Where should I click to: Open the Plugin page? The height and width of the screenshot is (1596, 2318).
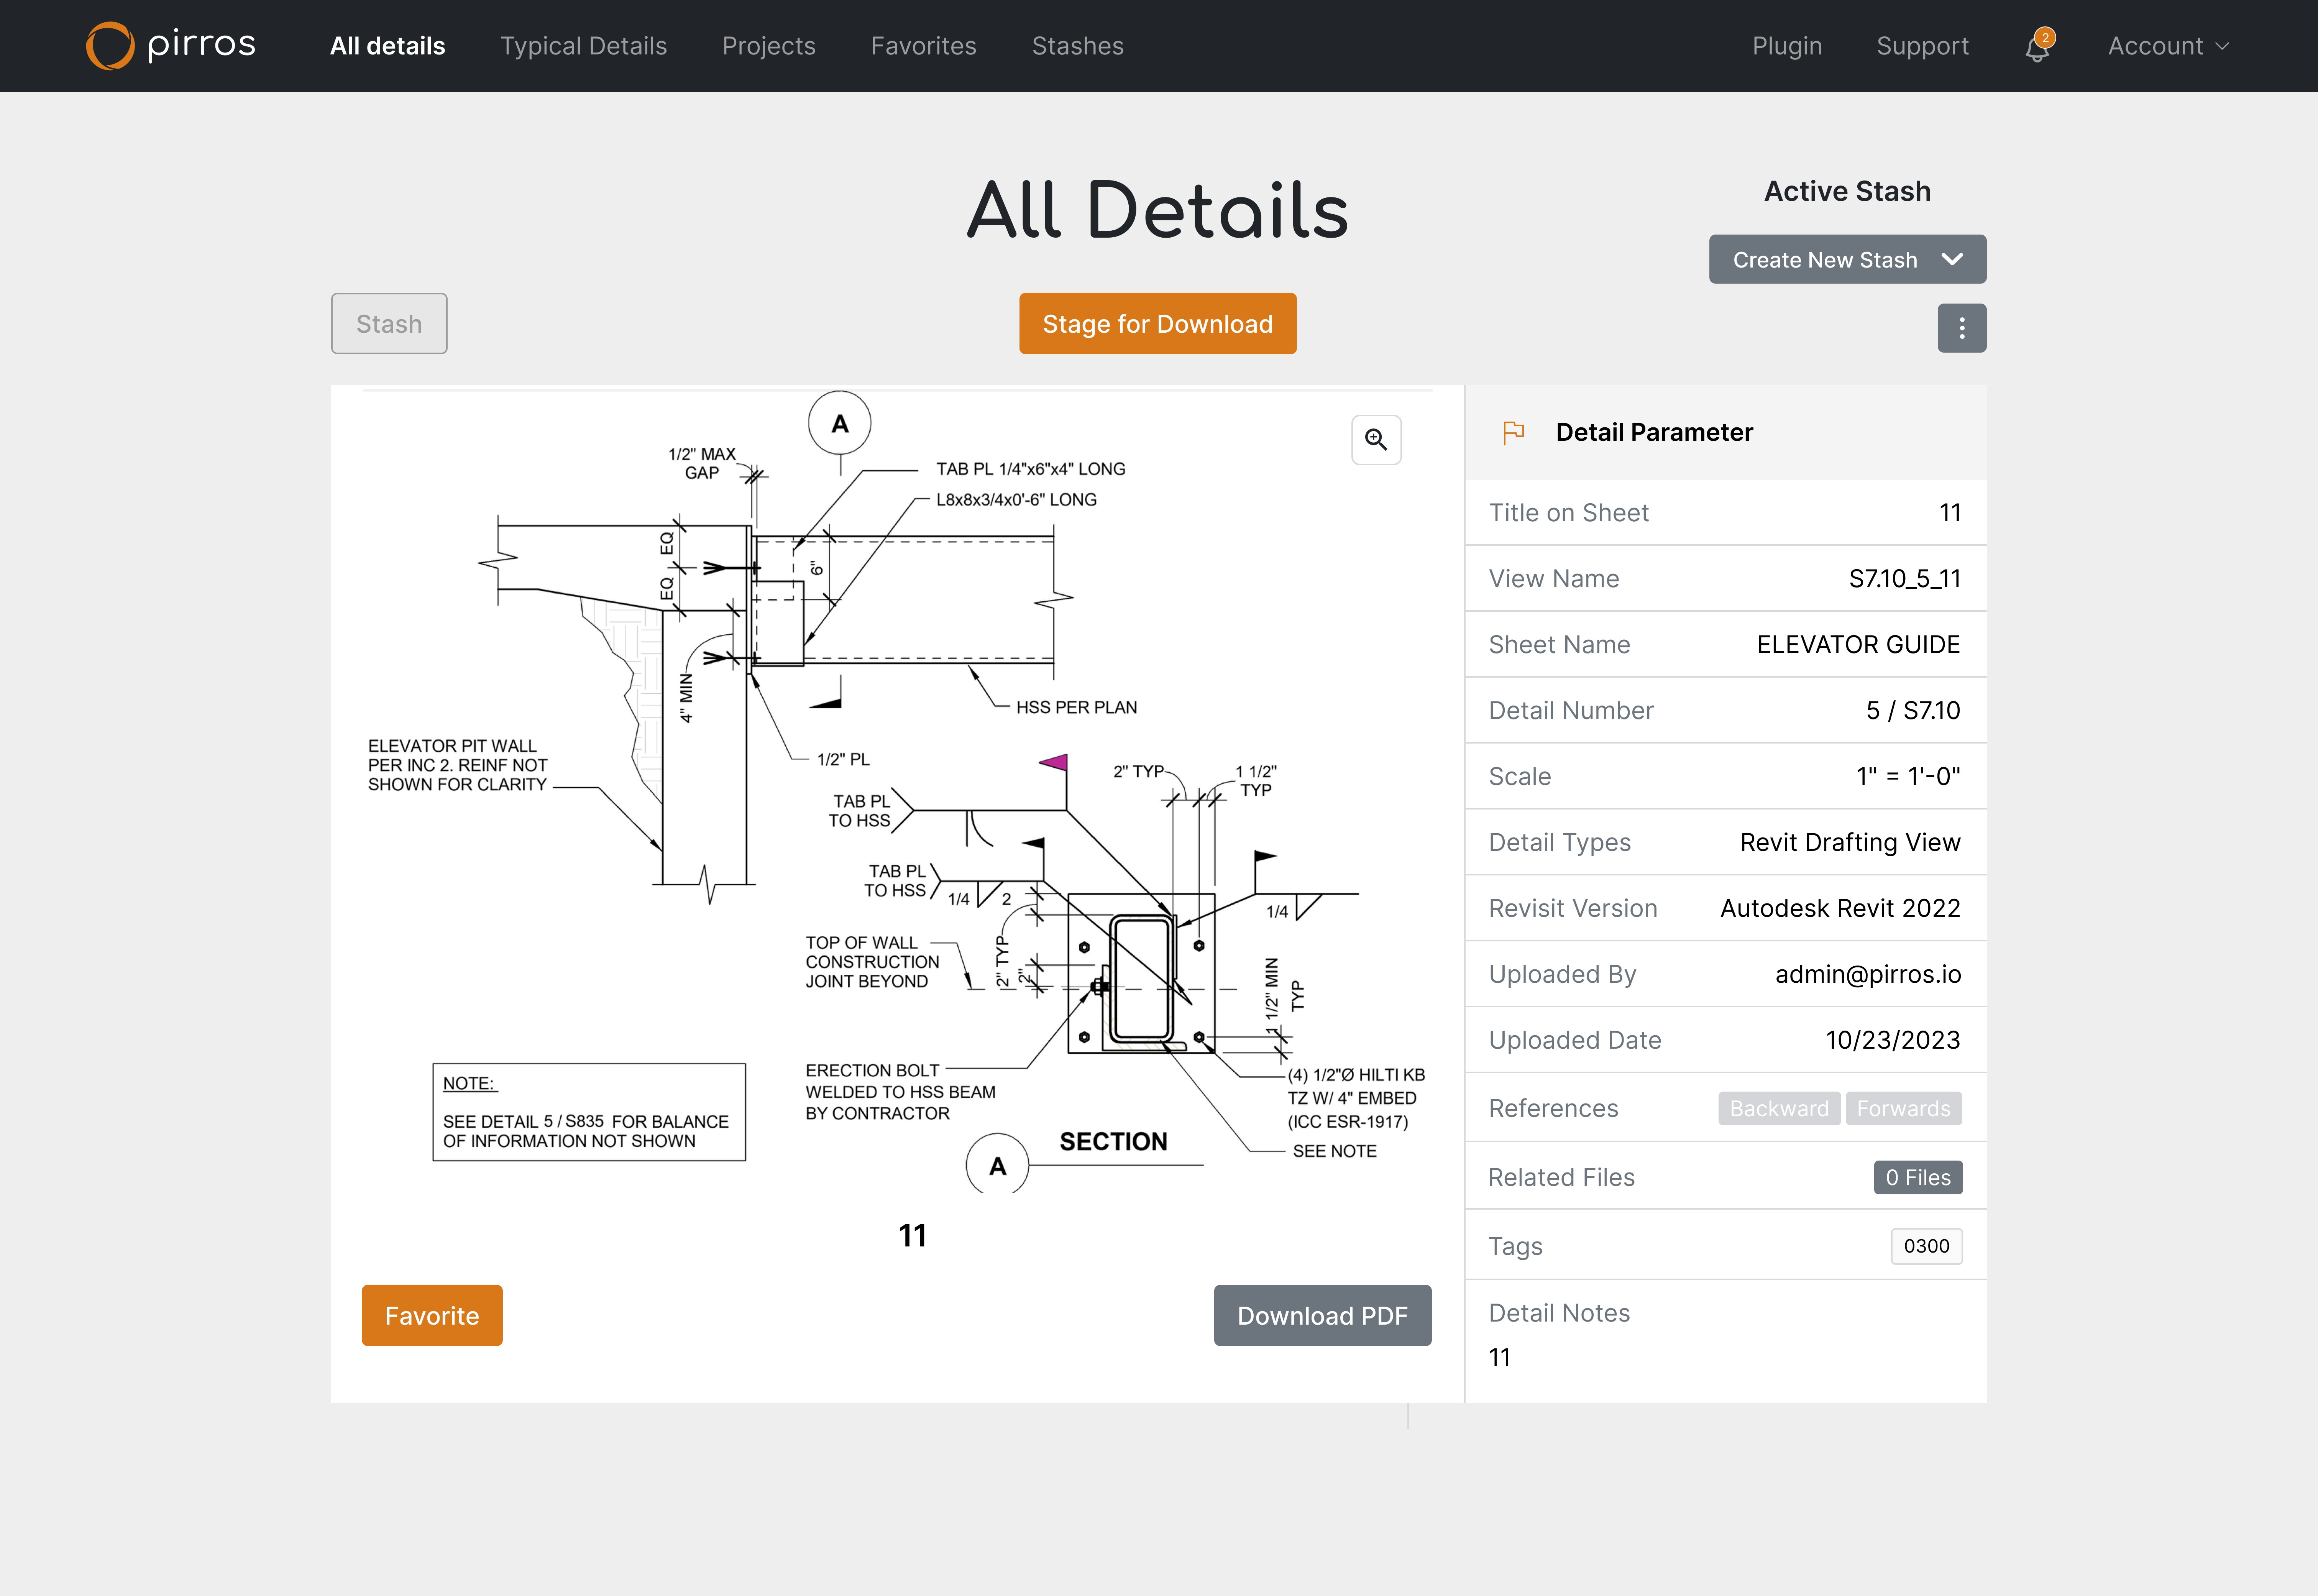coord(1787,46)
